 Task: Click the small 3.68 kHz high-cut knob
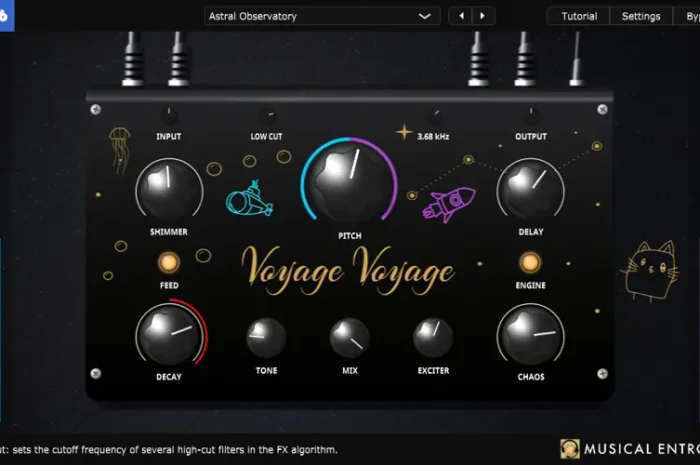pos(433,116)
